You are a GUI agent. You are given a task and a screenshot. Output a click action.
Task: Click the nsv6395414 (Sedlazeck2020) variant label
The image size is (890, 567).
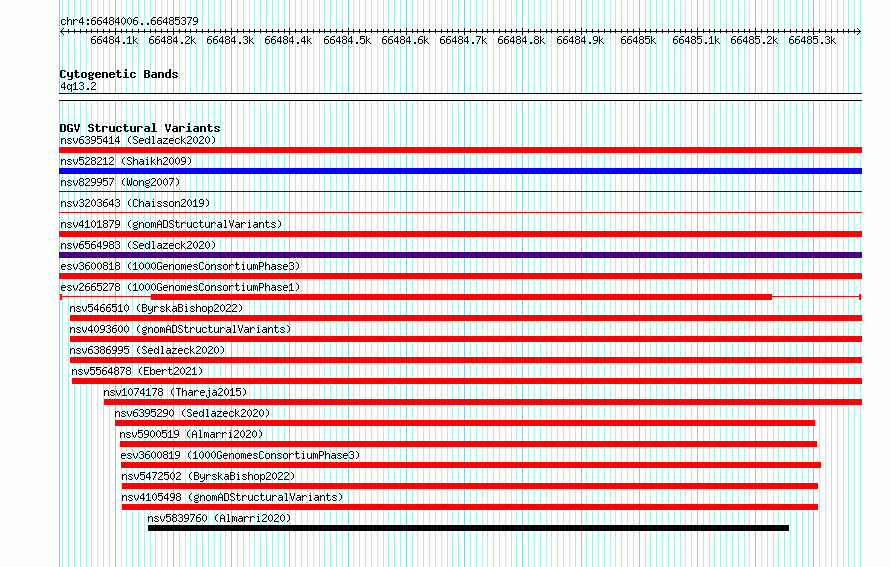click(138, 140)
